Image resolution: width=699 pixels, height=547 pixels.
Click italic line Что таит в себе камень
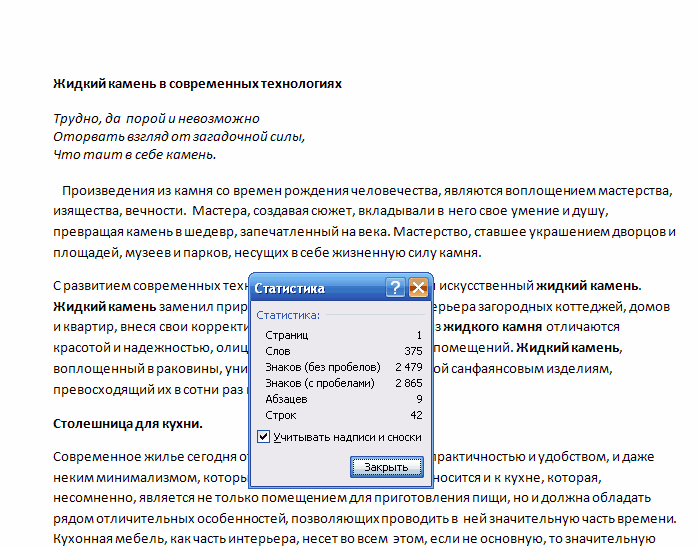tap(135, 155)
